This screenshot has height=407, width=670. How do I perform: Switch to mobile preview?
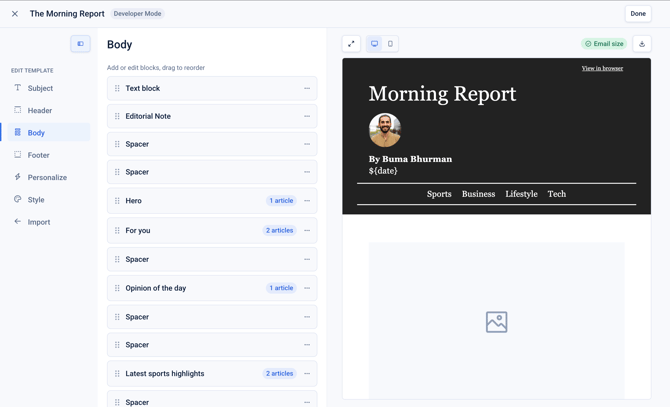[x=390, y=44]
